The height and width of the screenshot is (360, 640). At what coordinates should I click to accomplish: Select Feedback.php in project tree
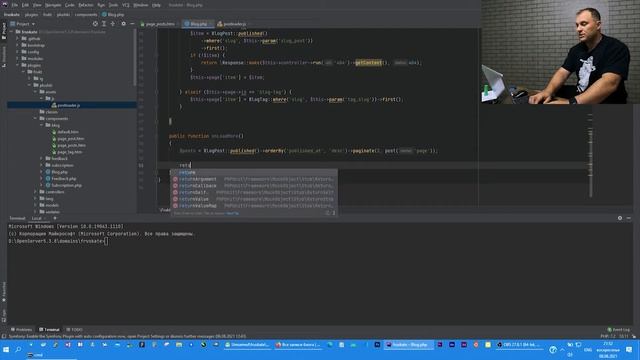[x=64, y=178]
